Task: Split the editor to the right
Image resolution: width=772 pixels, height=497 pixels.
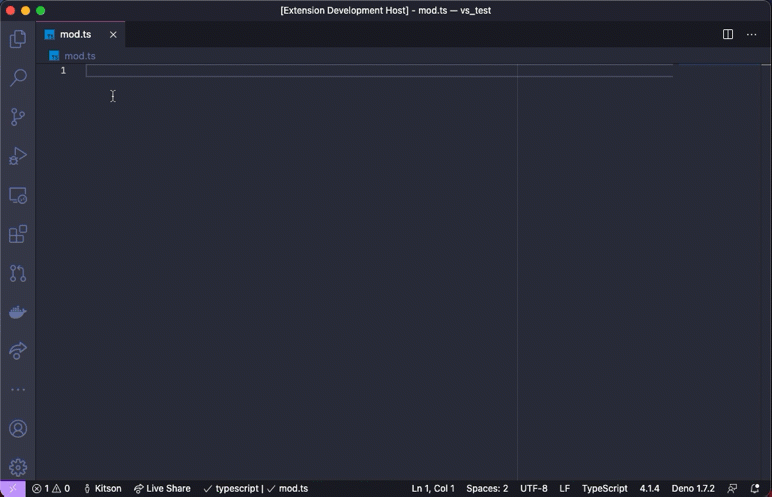Action: [728, 34]
